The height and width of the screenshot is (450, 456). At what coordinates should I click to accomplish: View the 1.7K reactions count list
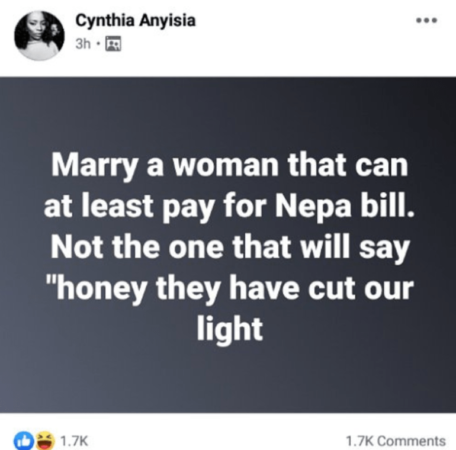click(x=74, y=441)
